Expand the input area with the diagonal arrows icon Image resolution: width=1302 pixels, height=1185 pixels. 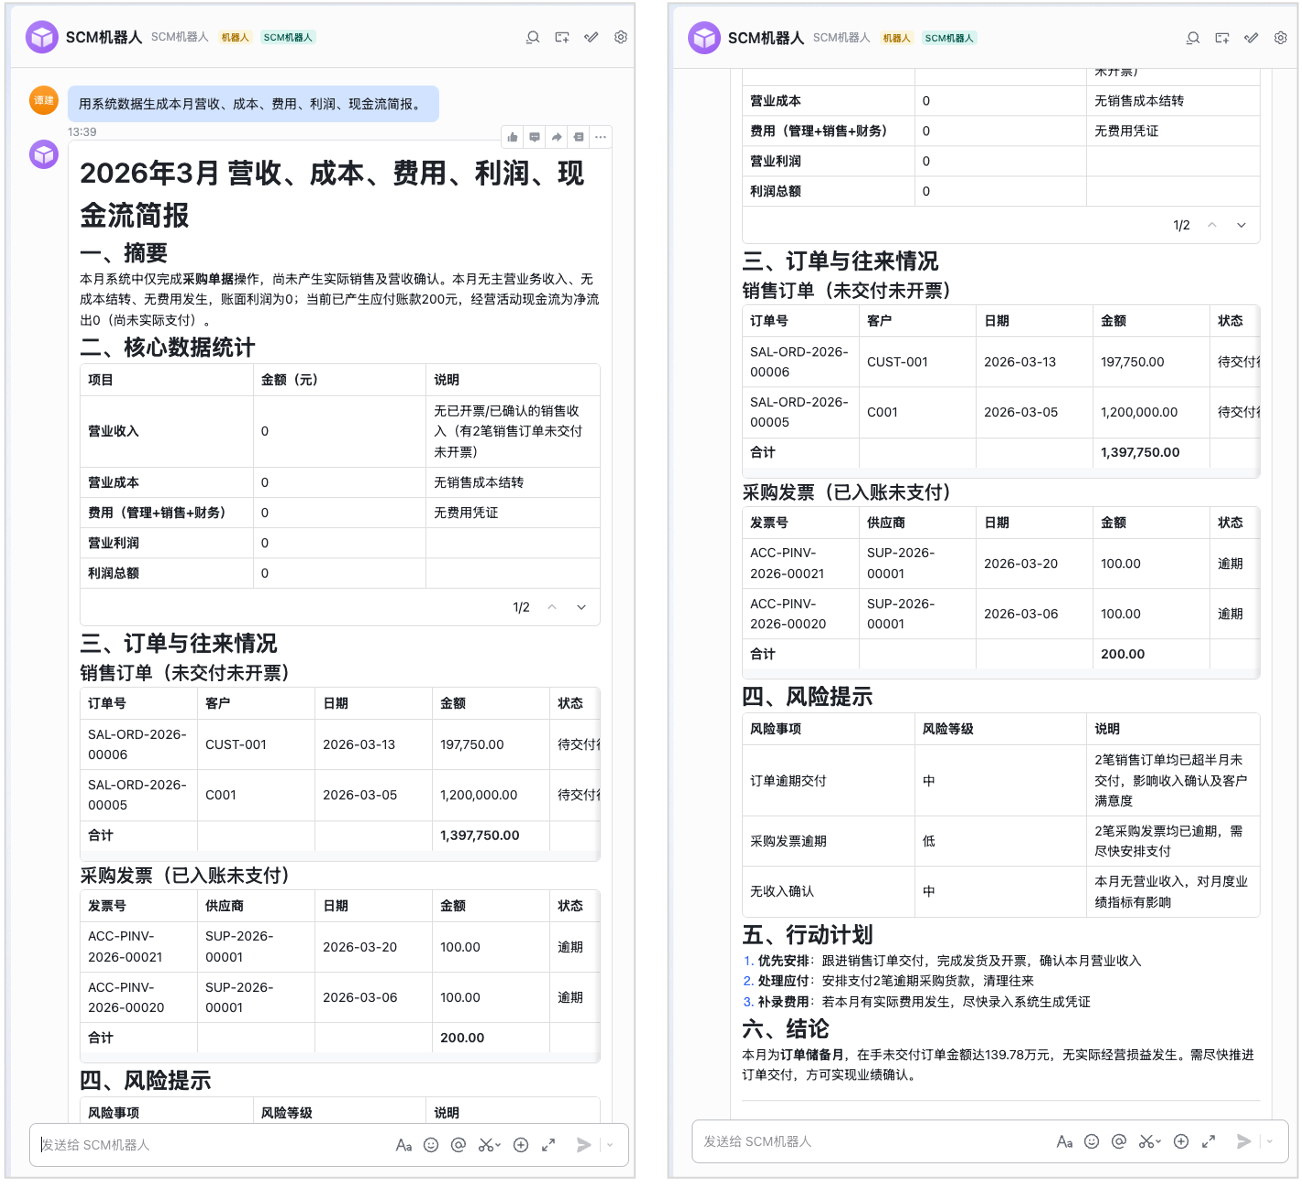[548, 1145]
